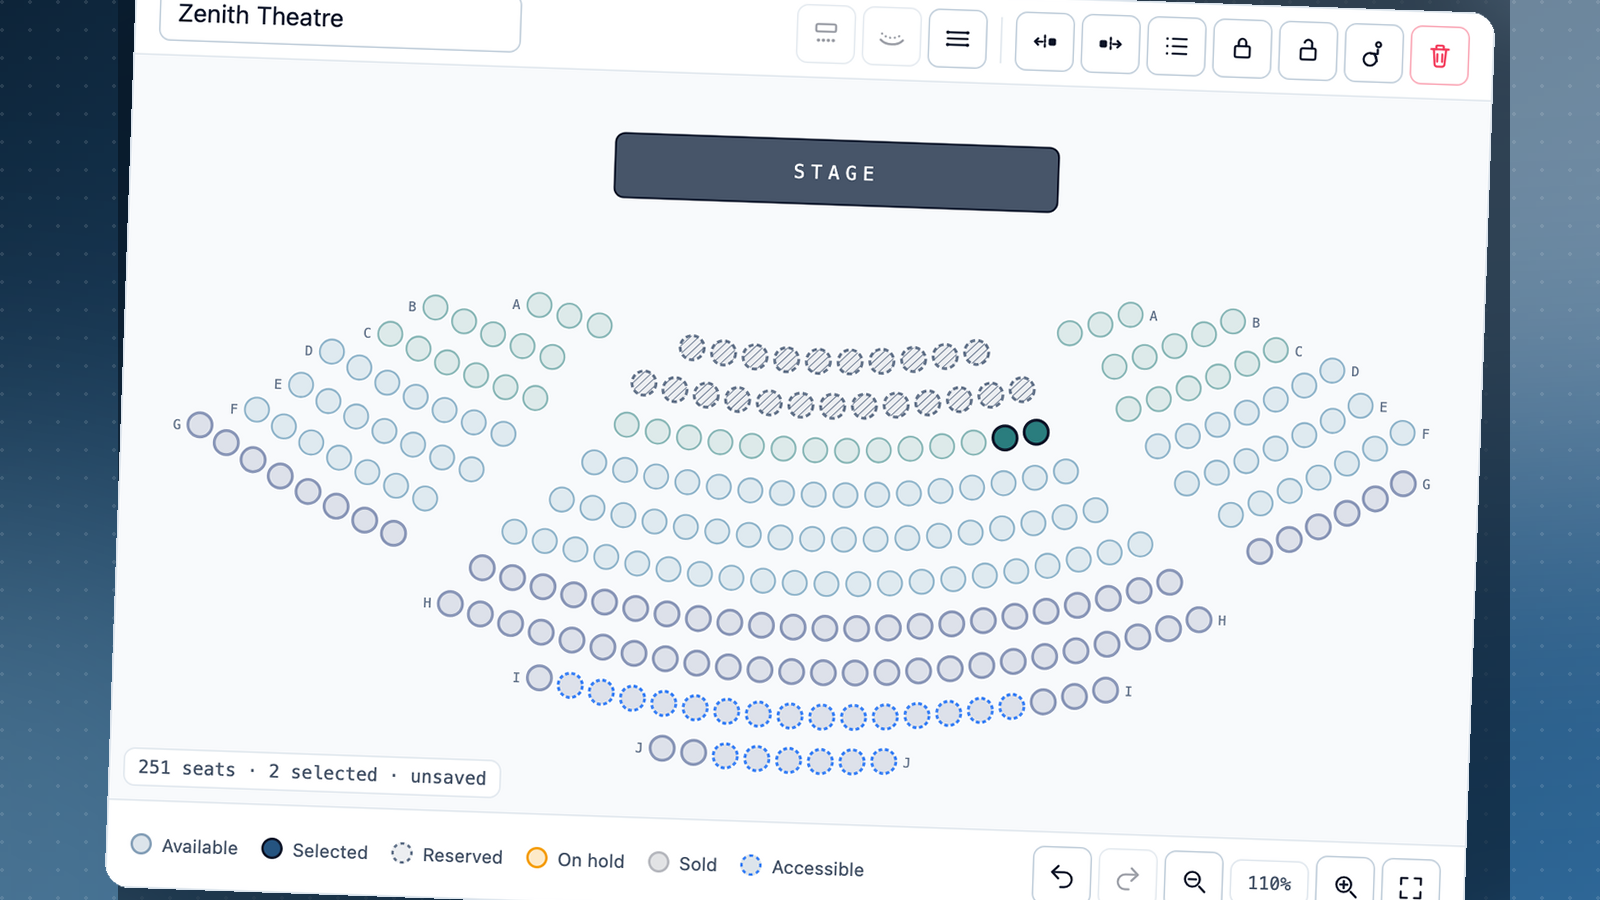Click the seat beside left row D label
1600x900 pixels.
(x=332, y=351)
